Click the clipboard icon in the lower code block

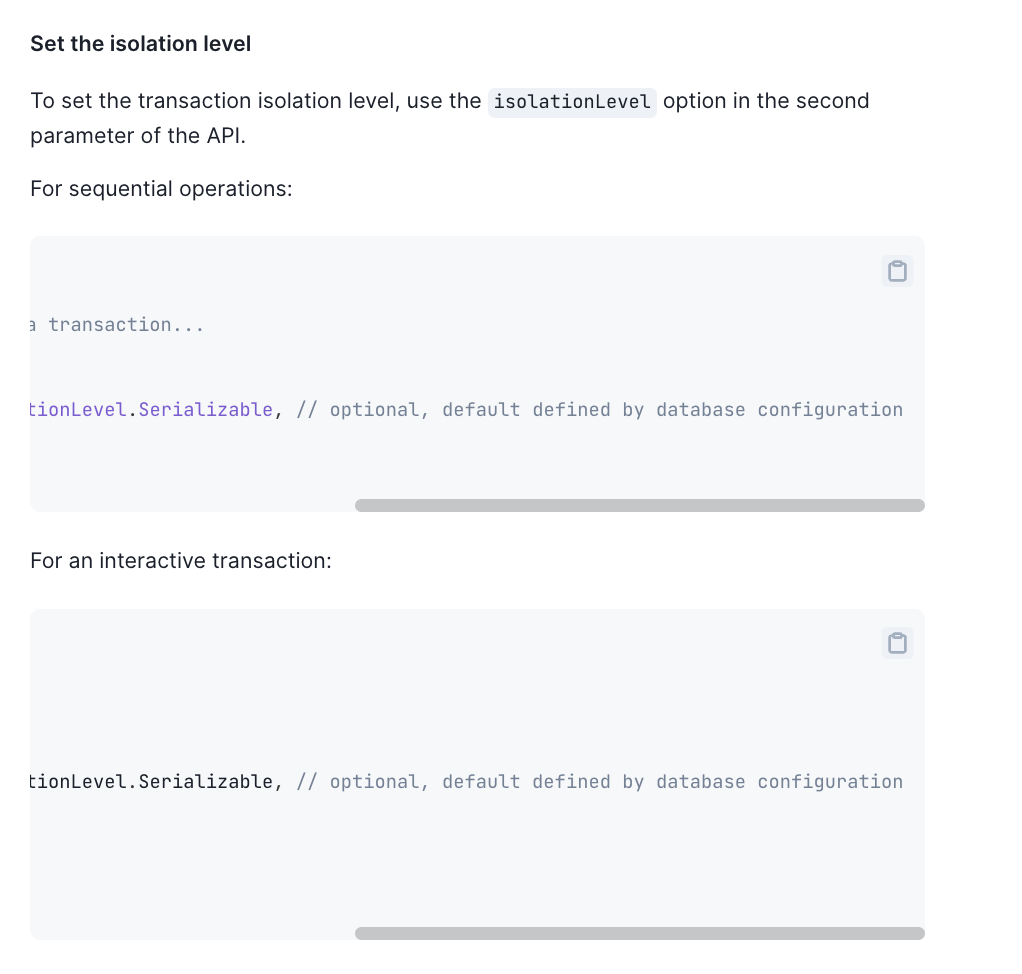point(897,643)
